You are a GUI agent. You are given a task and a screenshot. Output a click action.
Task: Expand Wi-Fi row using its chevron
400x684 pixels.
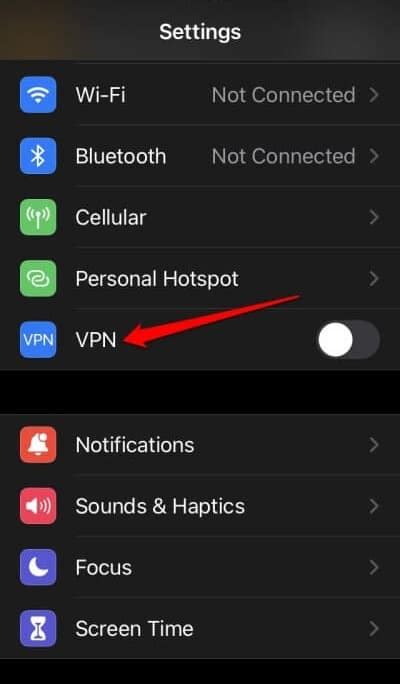[x=374, y=95]
